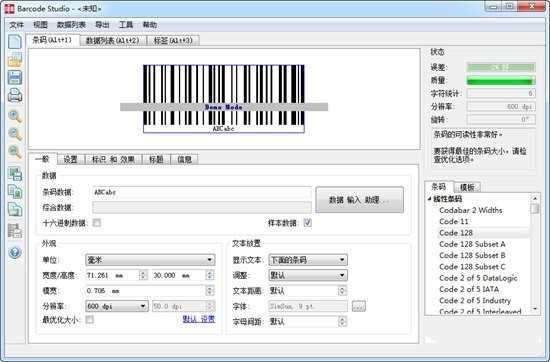Click the 数据 输入 助理 button
This screenshot has width=550, height=362.
[360, 200]
